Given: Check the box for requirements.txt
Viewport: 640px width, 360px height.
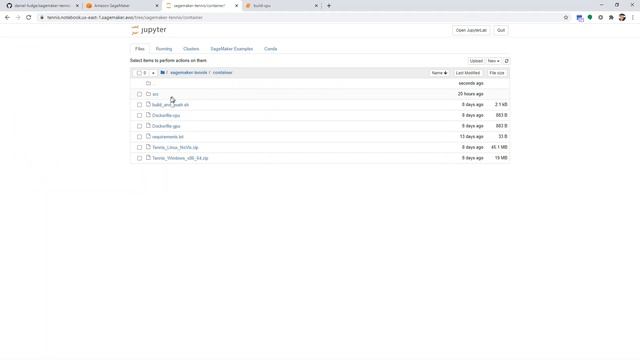Looking at the screenshot, I should click(x=140, y=137).
